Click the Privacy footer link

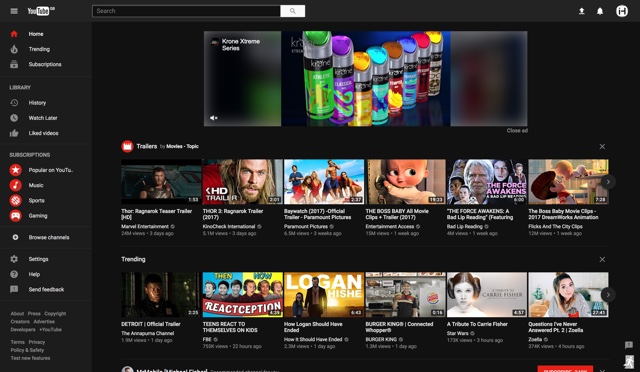coord(37,342)
